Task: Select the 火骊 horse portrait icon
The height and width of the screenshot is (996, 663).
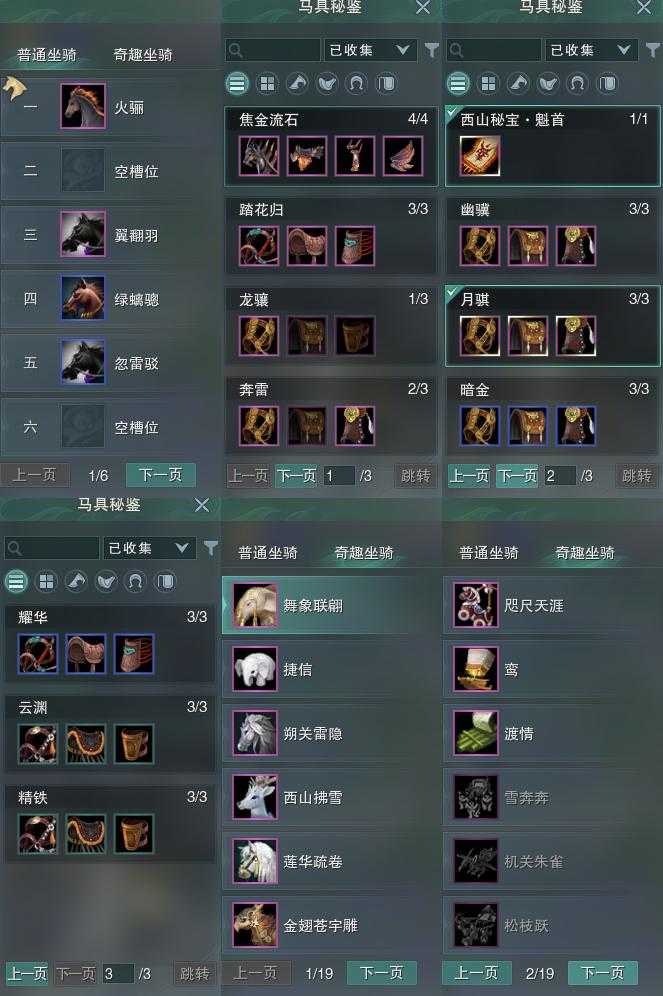Action: [83, 105]
